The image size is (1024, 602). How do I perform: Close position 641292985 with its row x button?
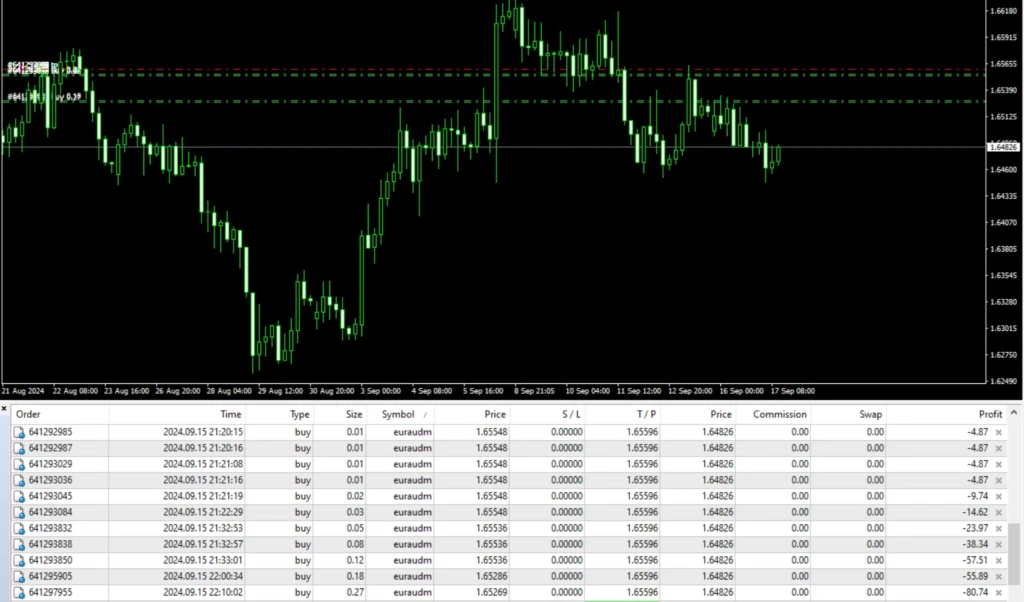[998, 432]
